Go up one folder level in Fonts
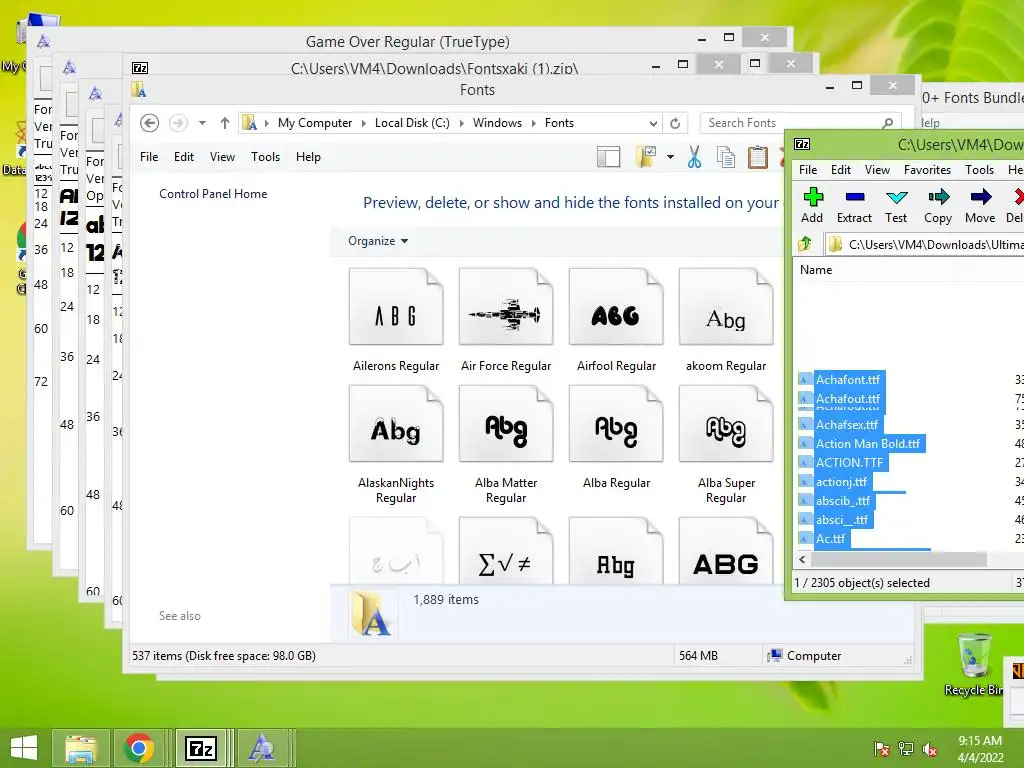This screenshot has width=1024, height=768. tap(225, 123)
